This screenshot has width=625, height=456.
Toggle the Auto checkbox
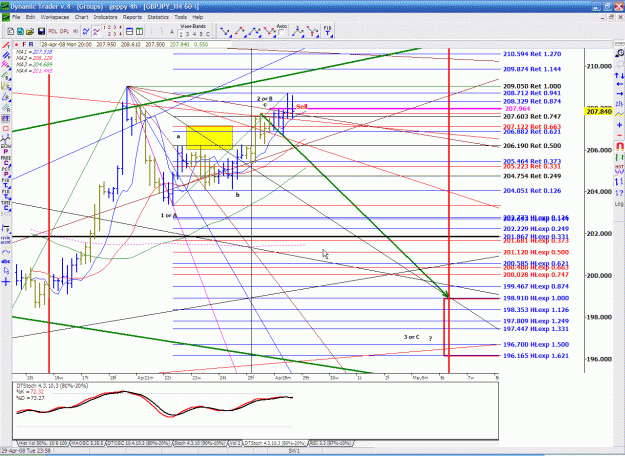281,33
